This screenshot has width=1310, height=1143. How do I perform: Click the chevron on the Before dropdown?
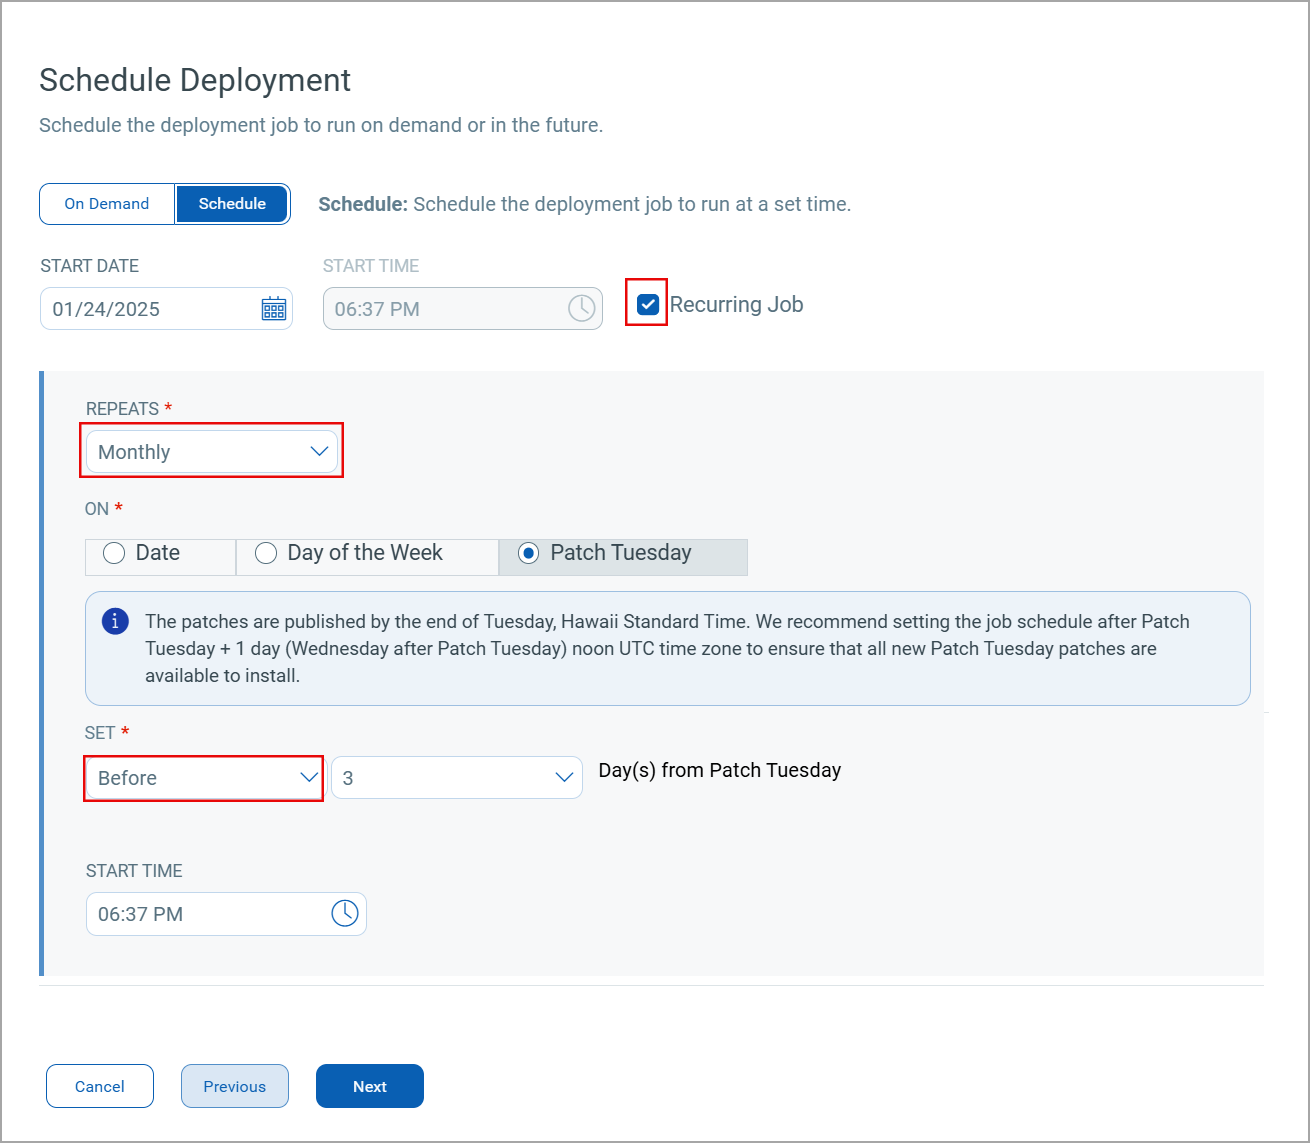click(x=308, y=777)
